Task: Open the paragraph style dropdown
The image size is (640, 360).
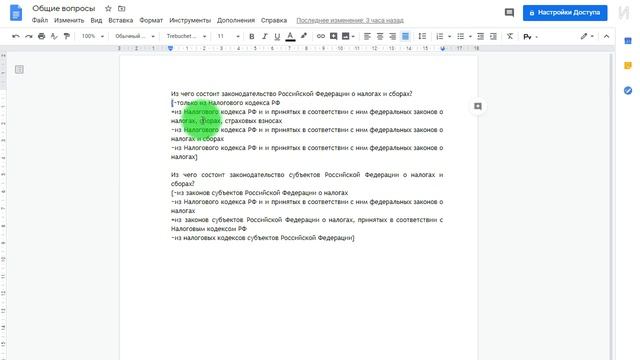Action: tap(135, 36)
